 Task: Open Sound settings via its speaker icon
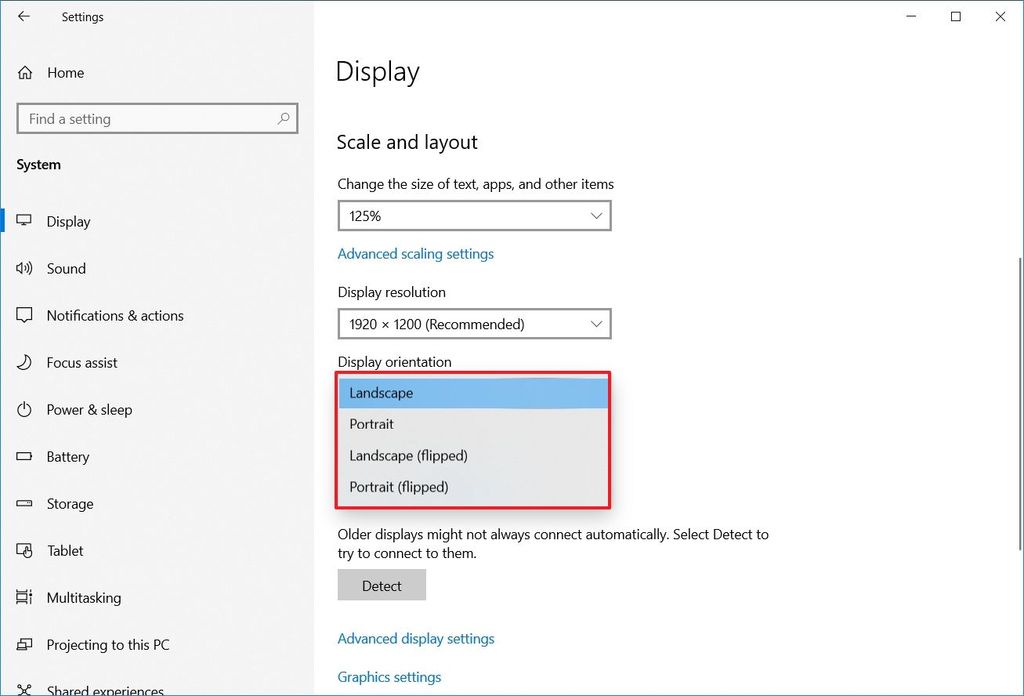[x=24, y=268]
